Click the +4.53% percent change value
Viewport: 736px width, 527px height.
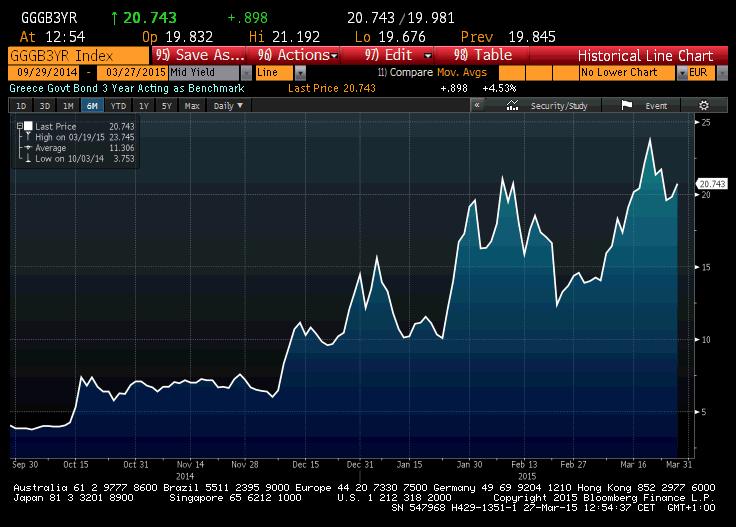(499, 88)
